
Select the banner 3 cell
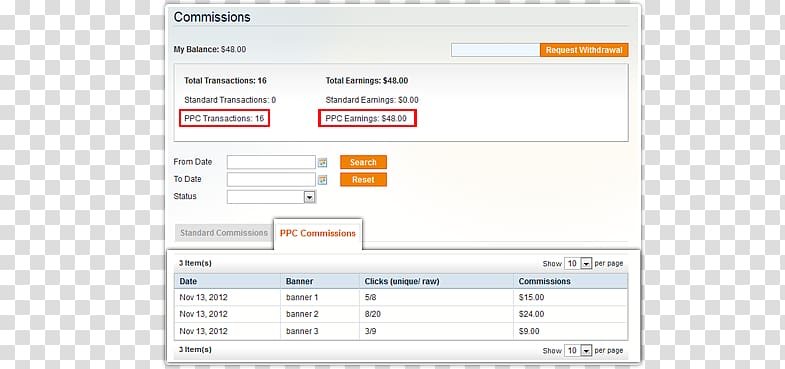pos(320,331)
